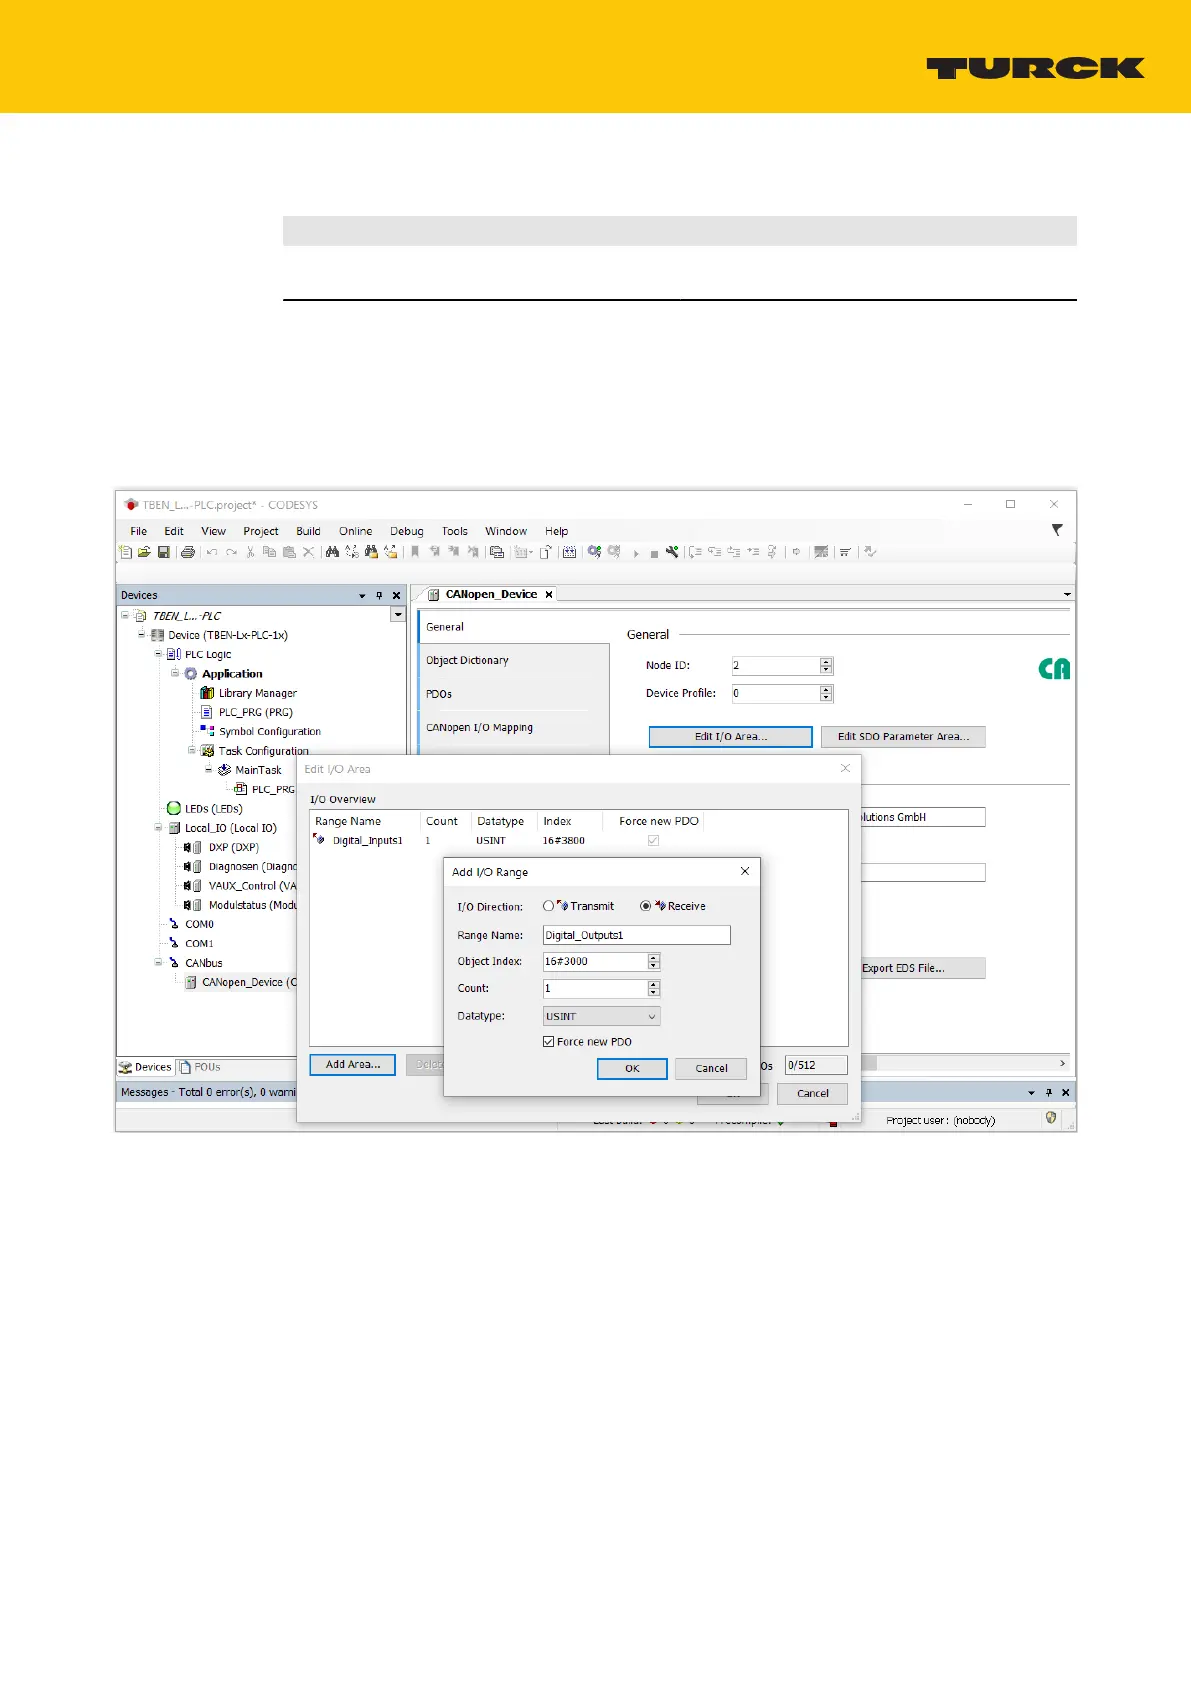Screen dimensions: 1191x1684
Task: Open the editor tab list dropdown arrow
Action: [1067, 594]
